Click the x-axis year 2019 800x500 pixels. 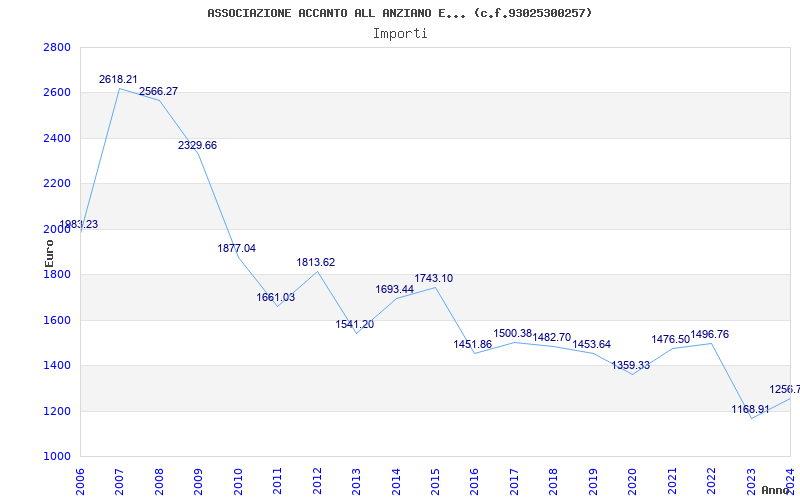click(593, 482)
